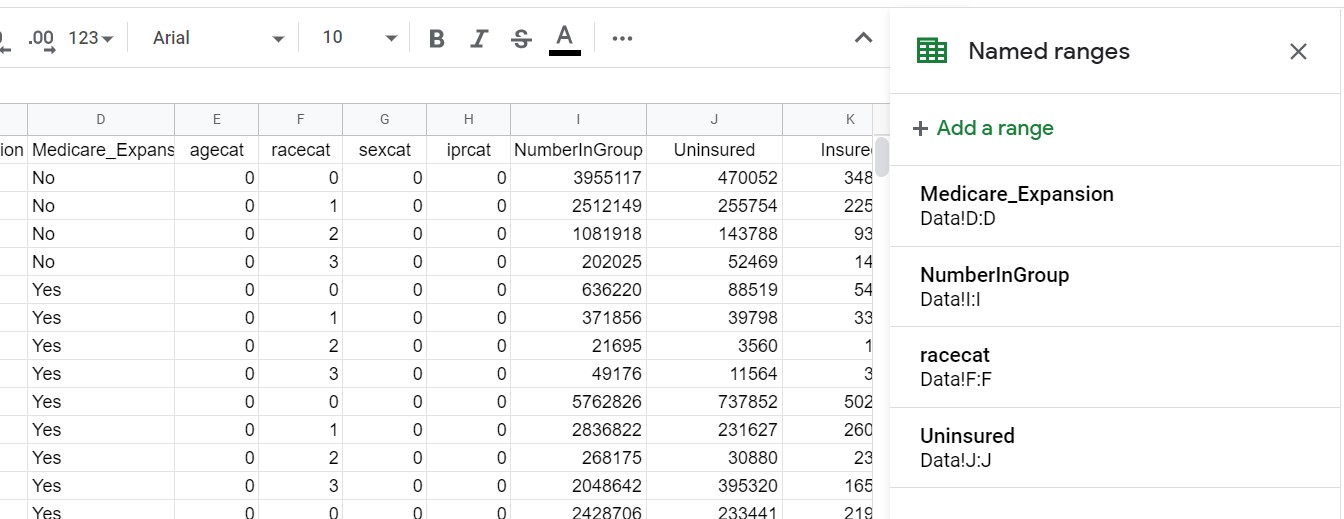Screen dimensions: 1344x519
Task: Select column E header
Action: click(217, 120)
